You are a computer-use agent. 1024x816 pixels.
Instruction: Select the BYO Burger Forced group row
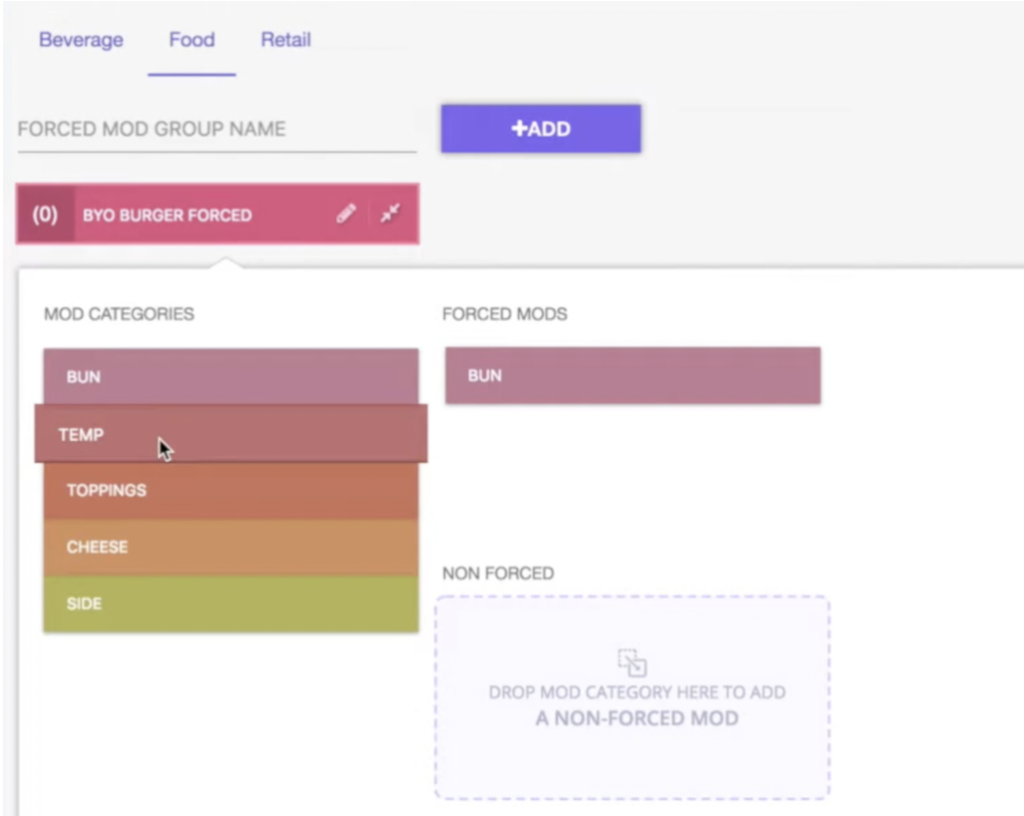click(217, 214)
